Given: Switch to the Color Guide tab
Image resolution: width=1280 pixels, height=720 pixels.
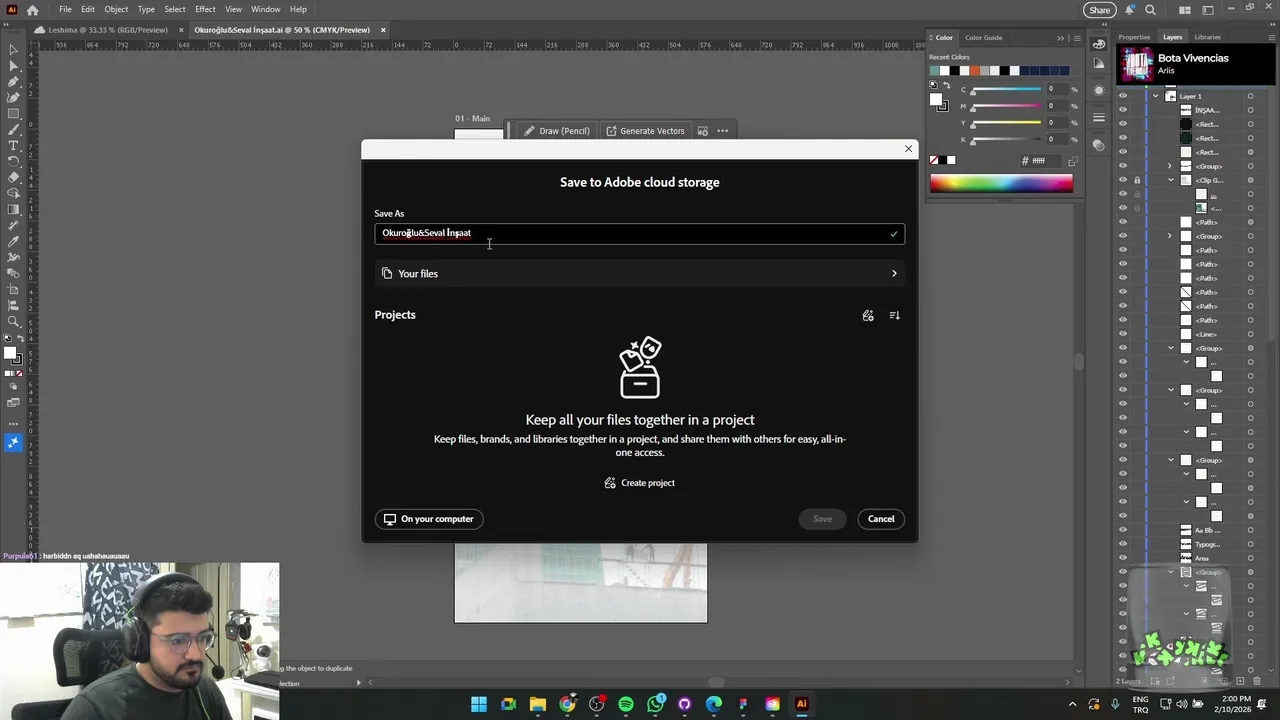Looking at the screenshot, I should click(x=983, y=38).
